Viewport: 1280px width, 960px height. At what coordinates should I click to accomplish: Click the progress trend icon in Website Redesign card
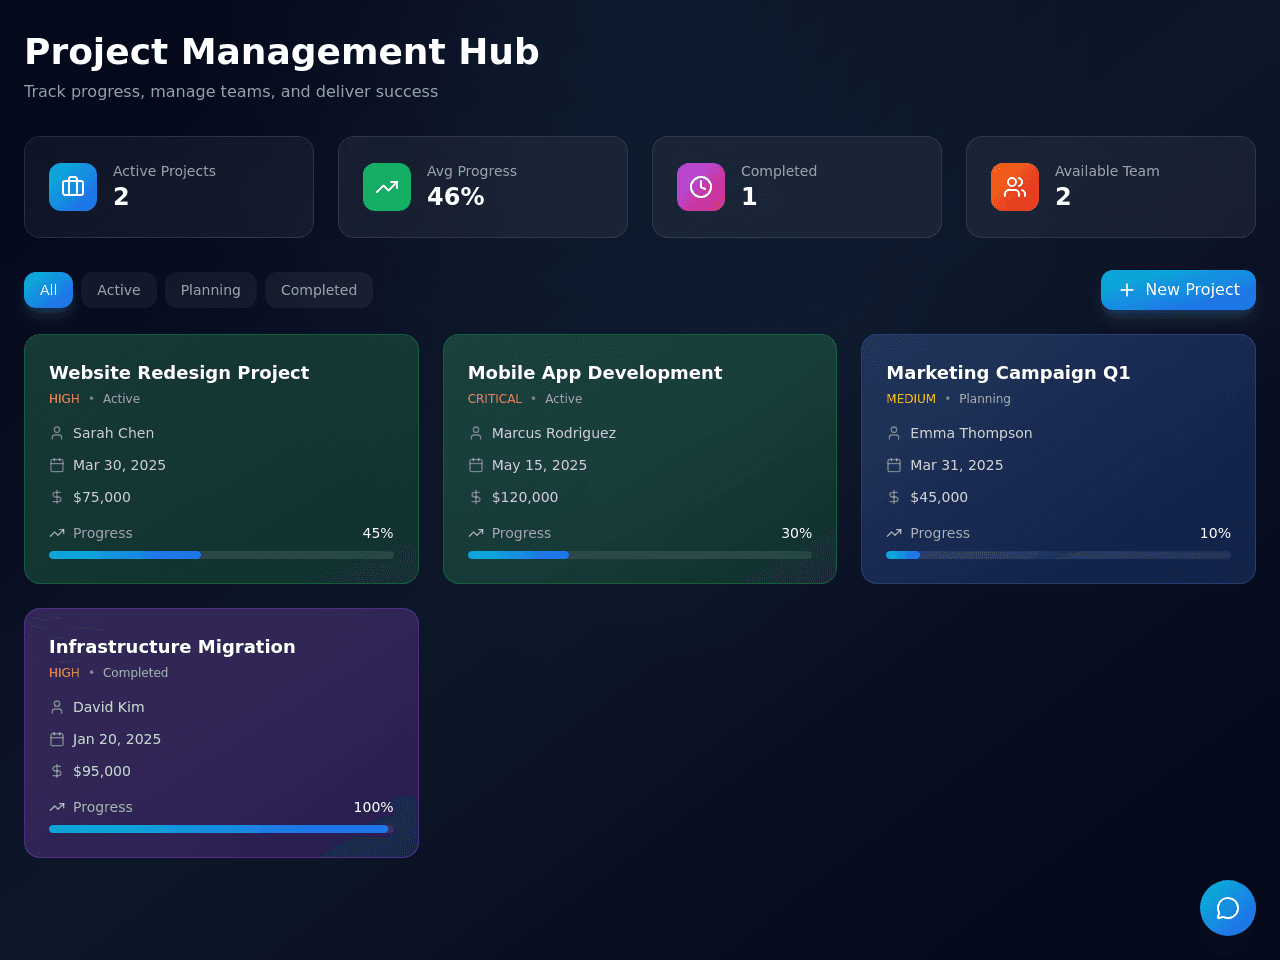(x=57, y=533)
